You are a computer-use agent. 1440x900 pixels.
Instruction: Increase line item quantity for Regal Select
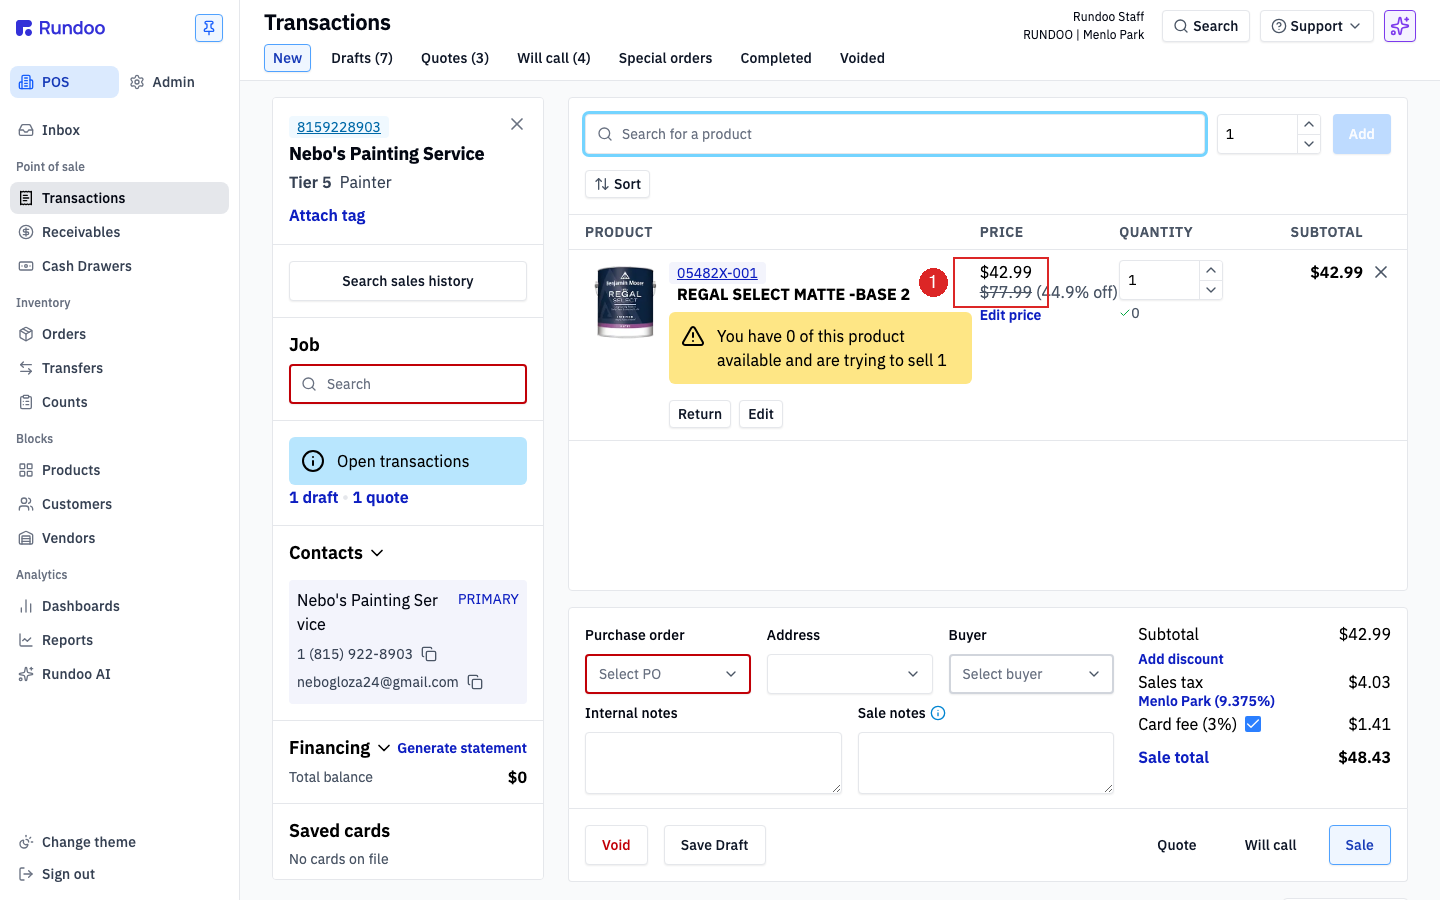pyautogui.click(x=1211, y=270)
